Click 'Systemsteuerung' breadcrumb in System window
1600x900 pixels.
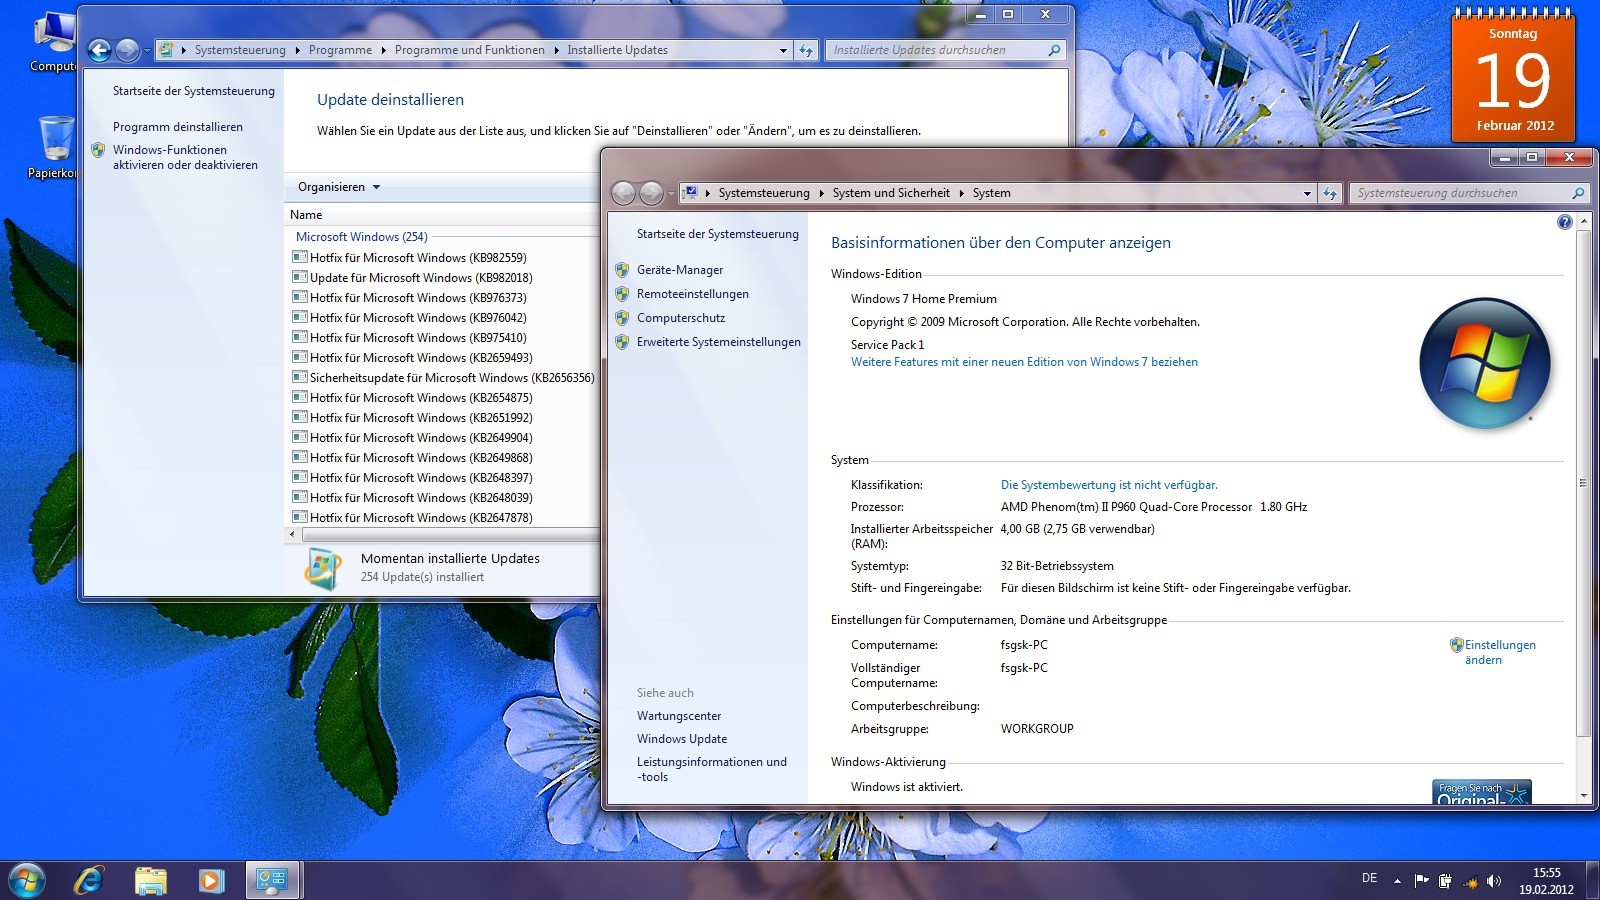(764, 193)
